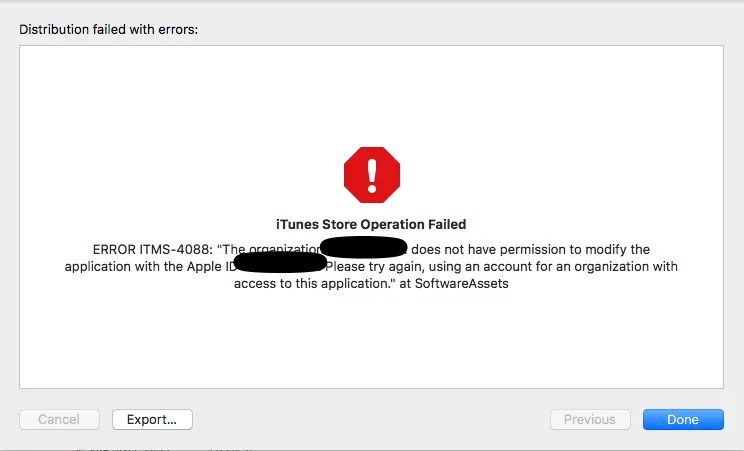Click the word 'errors:' in top label

178,29
